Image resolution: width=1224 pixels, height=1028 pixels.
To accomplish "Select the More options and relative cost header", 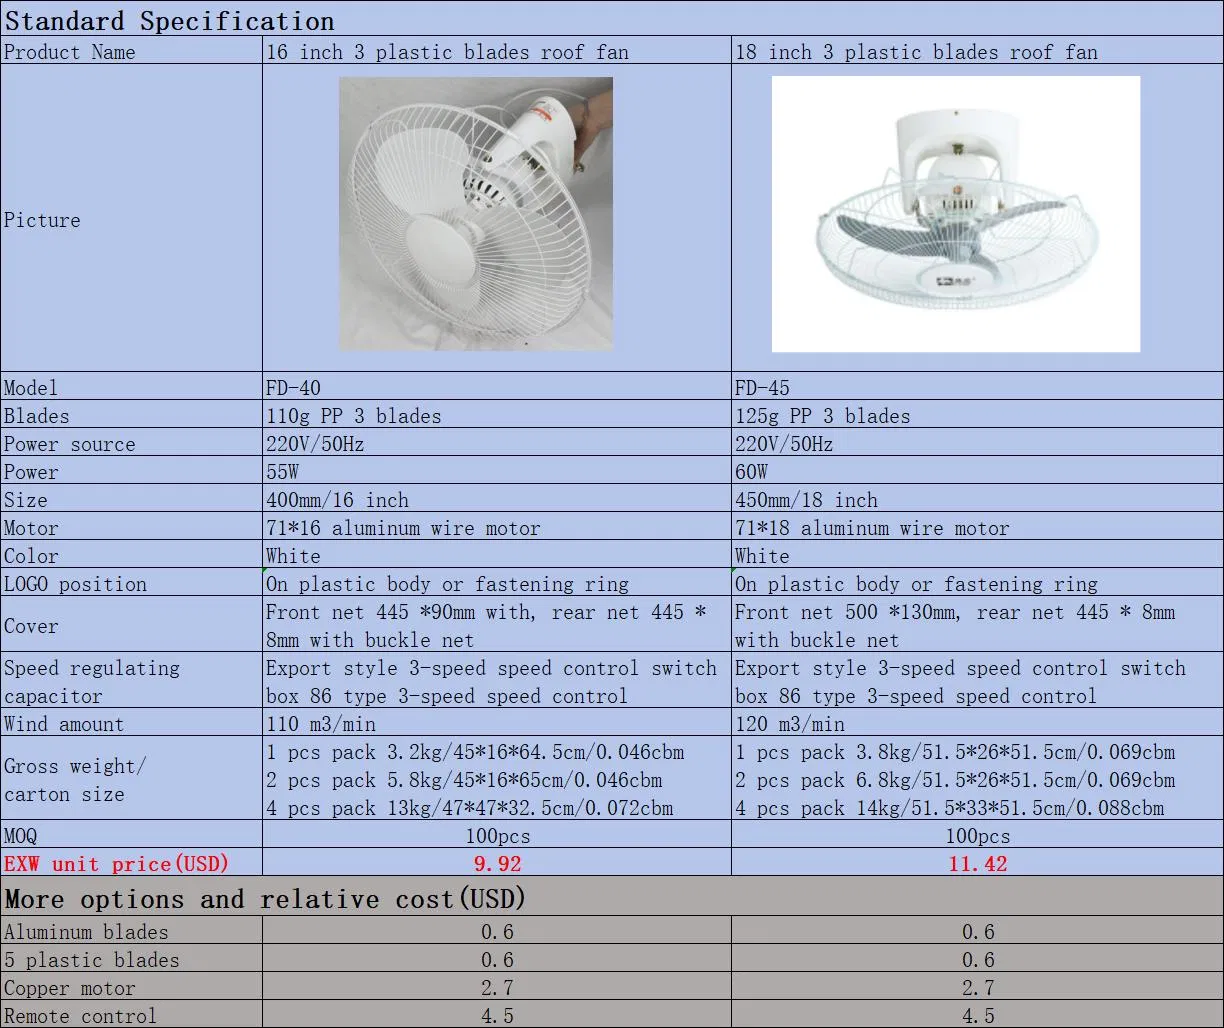I will (x=265, y=899).
